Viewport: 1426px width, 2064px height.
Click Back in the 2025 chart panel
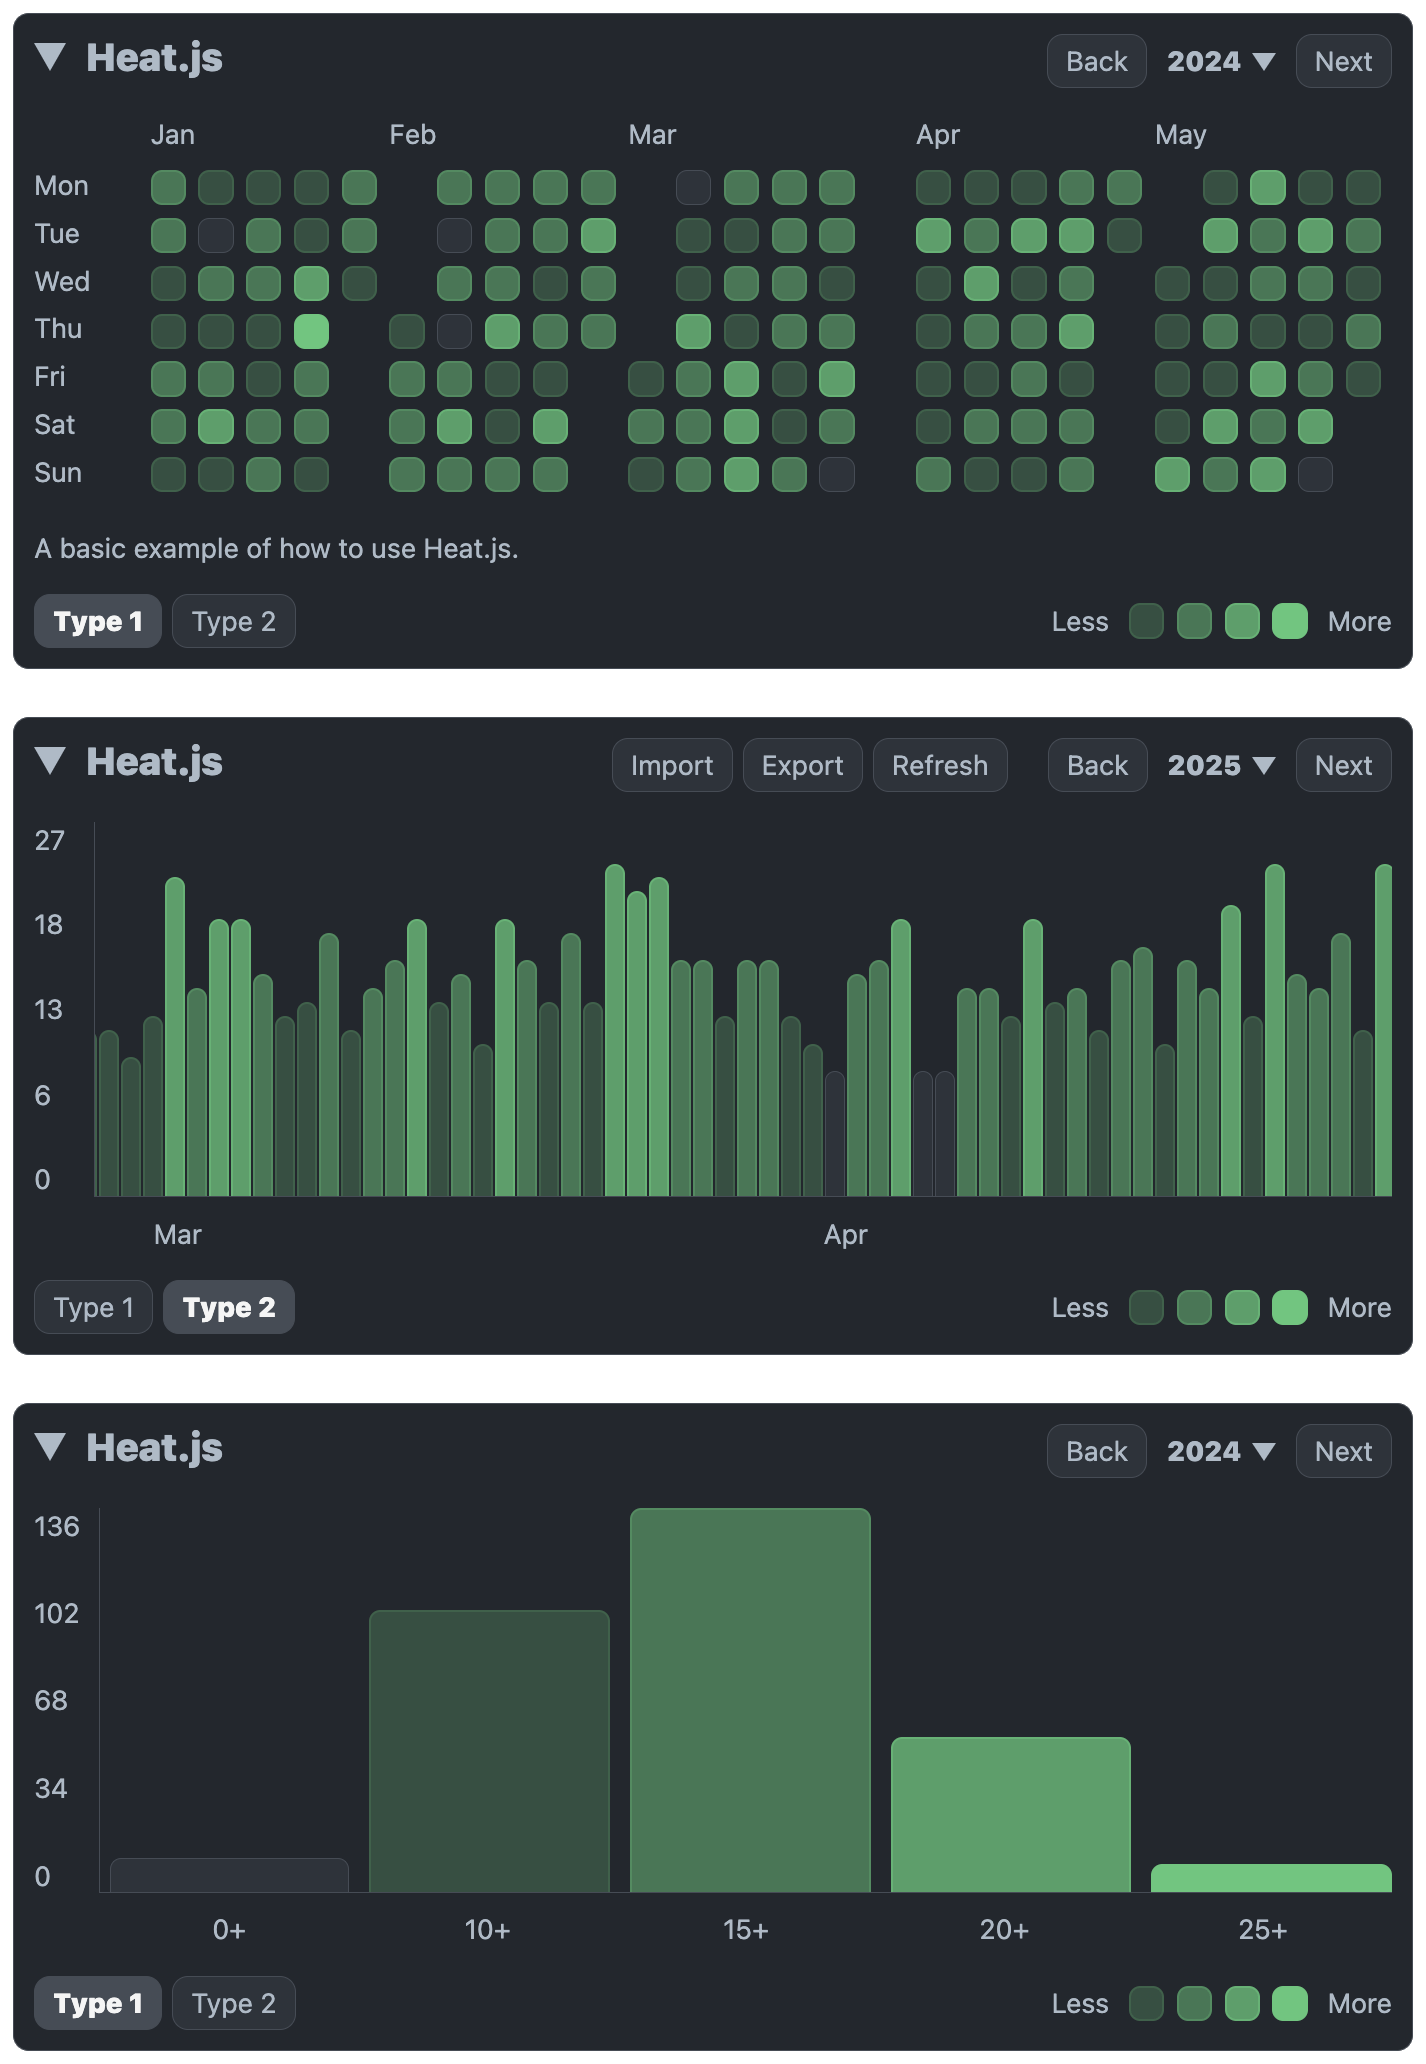[x=1097, y=765]
